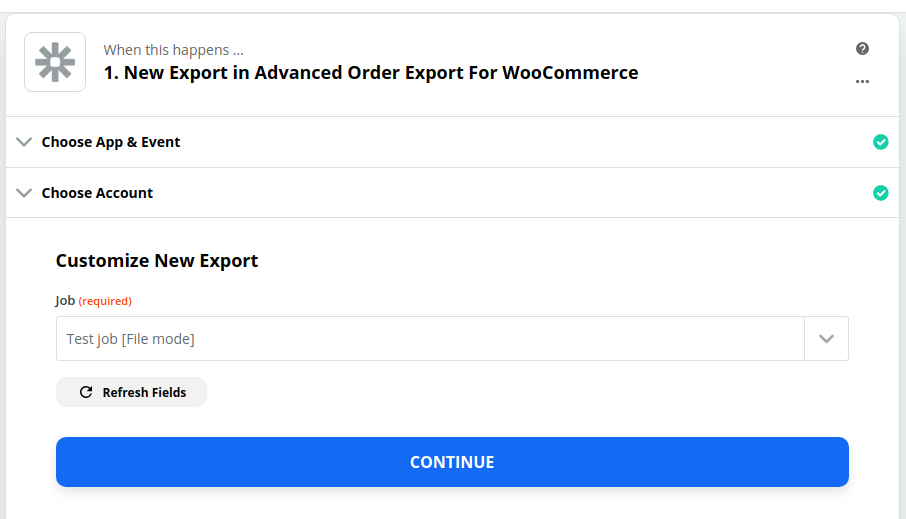Select the Choose Account section header

pos(452,192)
